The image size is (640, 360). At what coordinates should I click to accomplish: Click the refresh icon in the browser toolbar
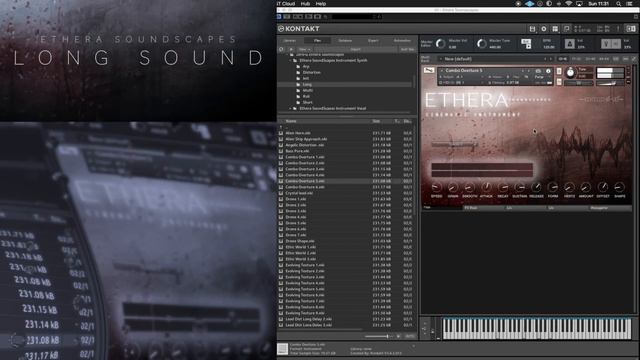click(281, 49)
